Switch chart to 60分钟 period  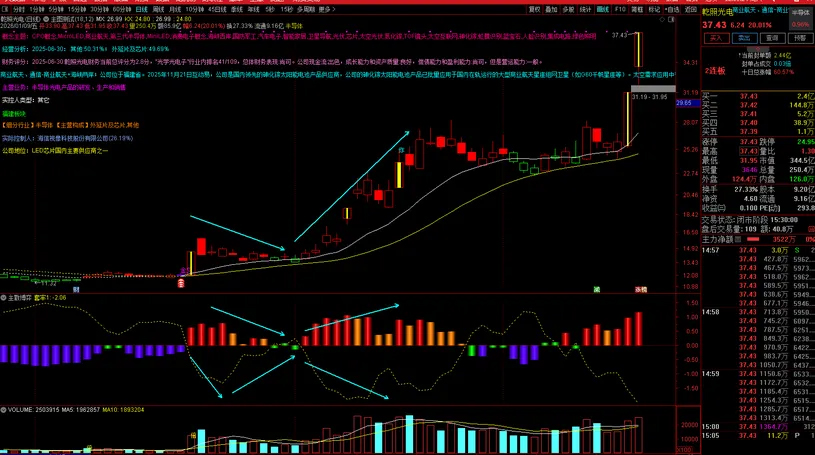point(122,9)
